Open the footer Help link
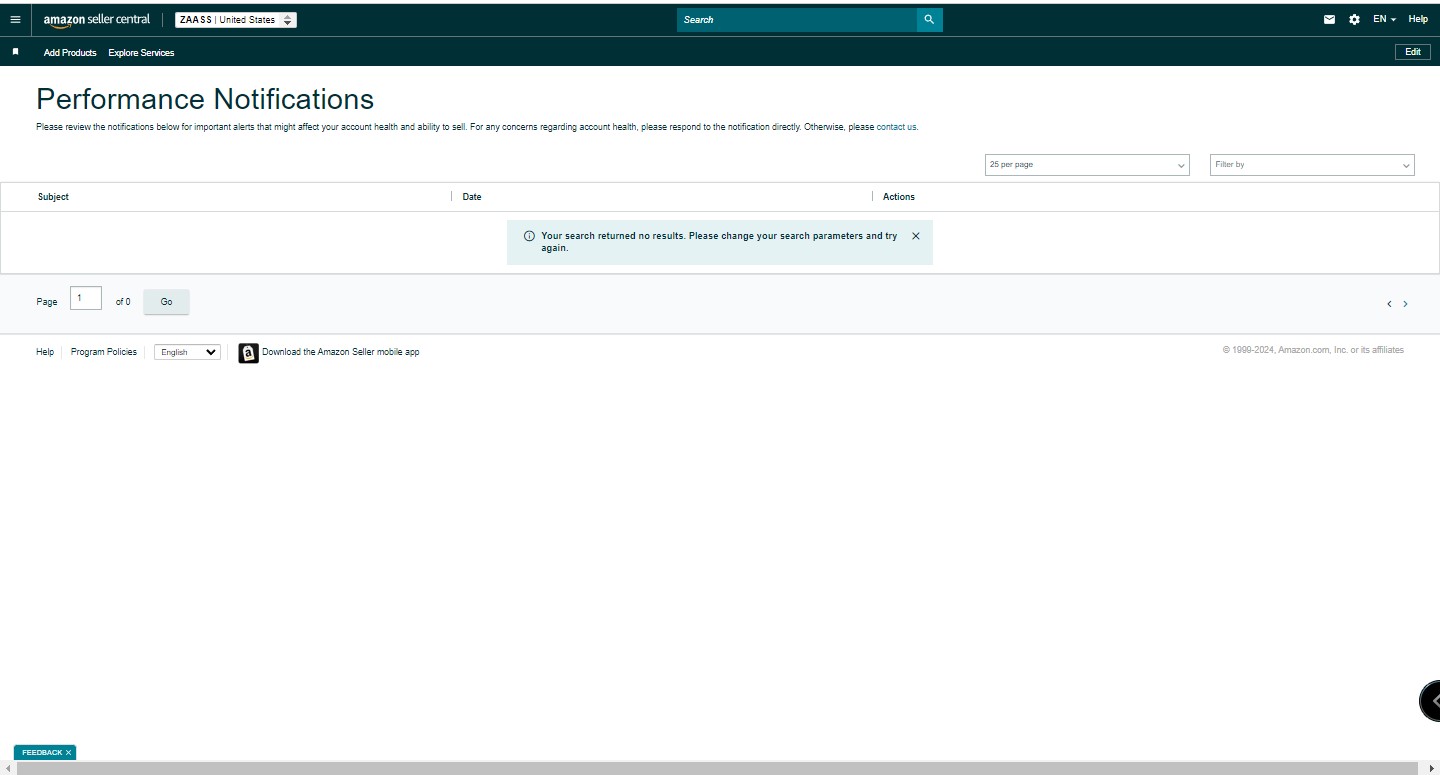 point(45,352)
